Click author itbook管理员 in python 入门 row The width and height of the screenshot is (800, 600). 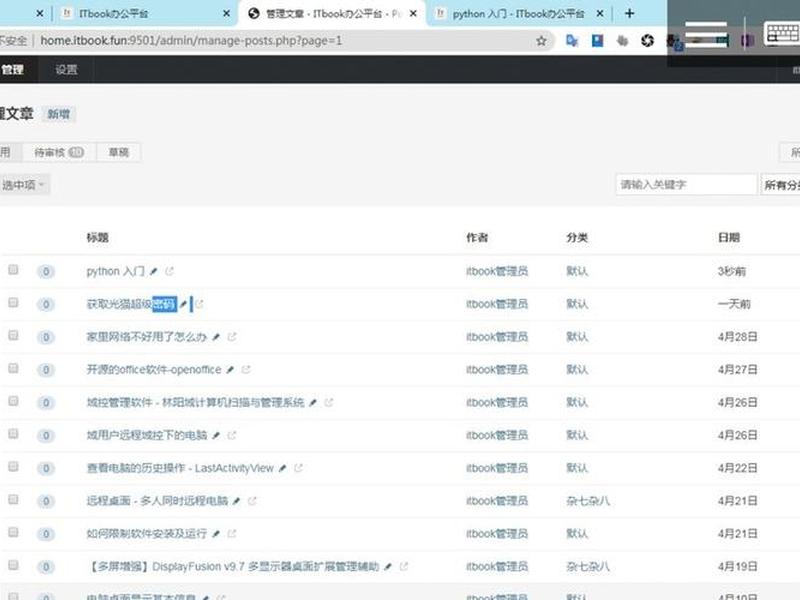[497, 271]
